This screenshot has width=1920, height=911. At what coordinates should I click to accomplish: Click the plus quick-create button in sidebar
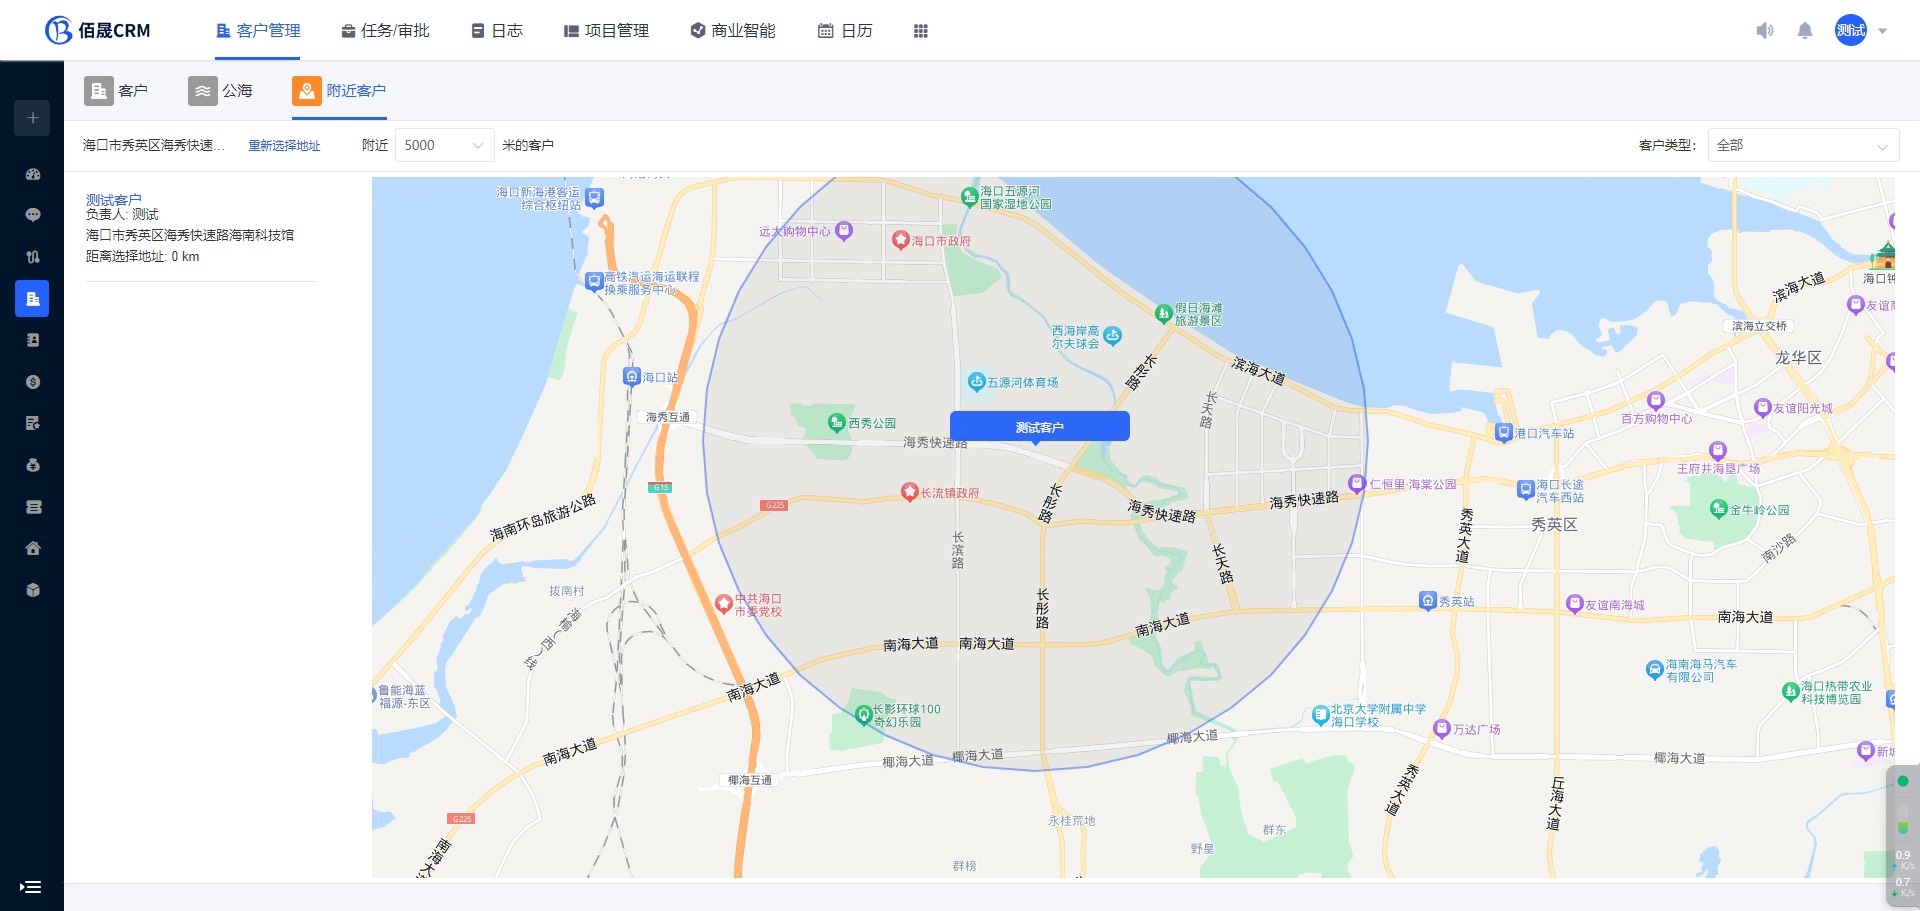[32, 118]
